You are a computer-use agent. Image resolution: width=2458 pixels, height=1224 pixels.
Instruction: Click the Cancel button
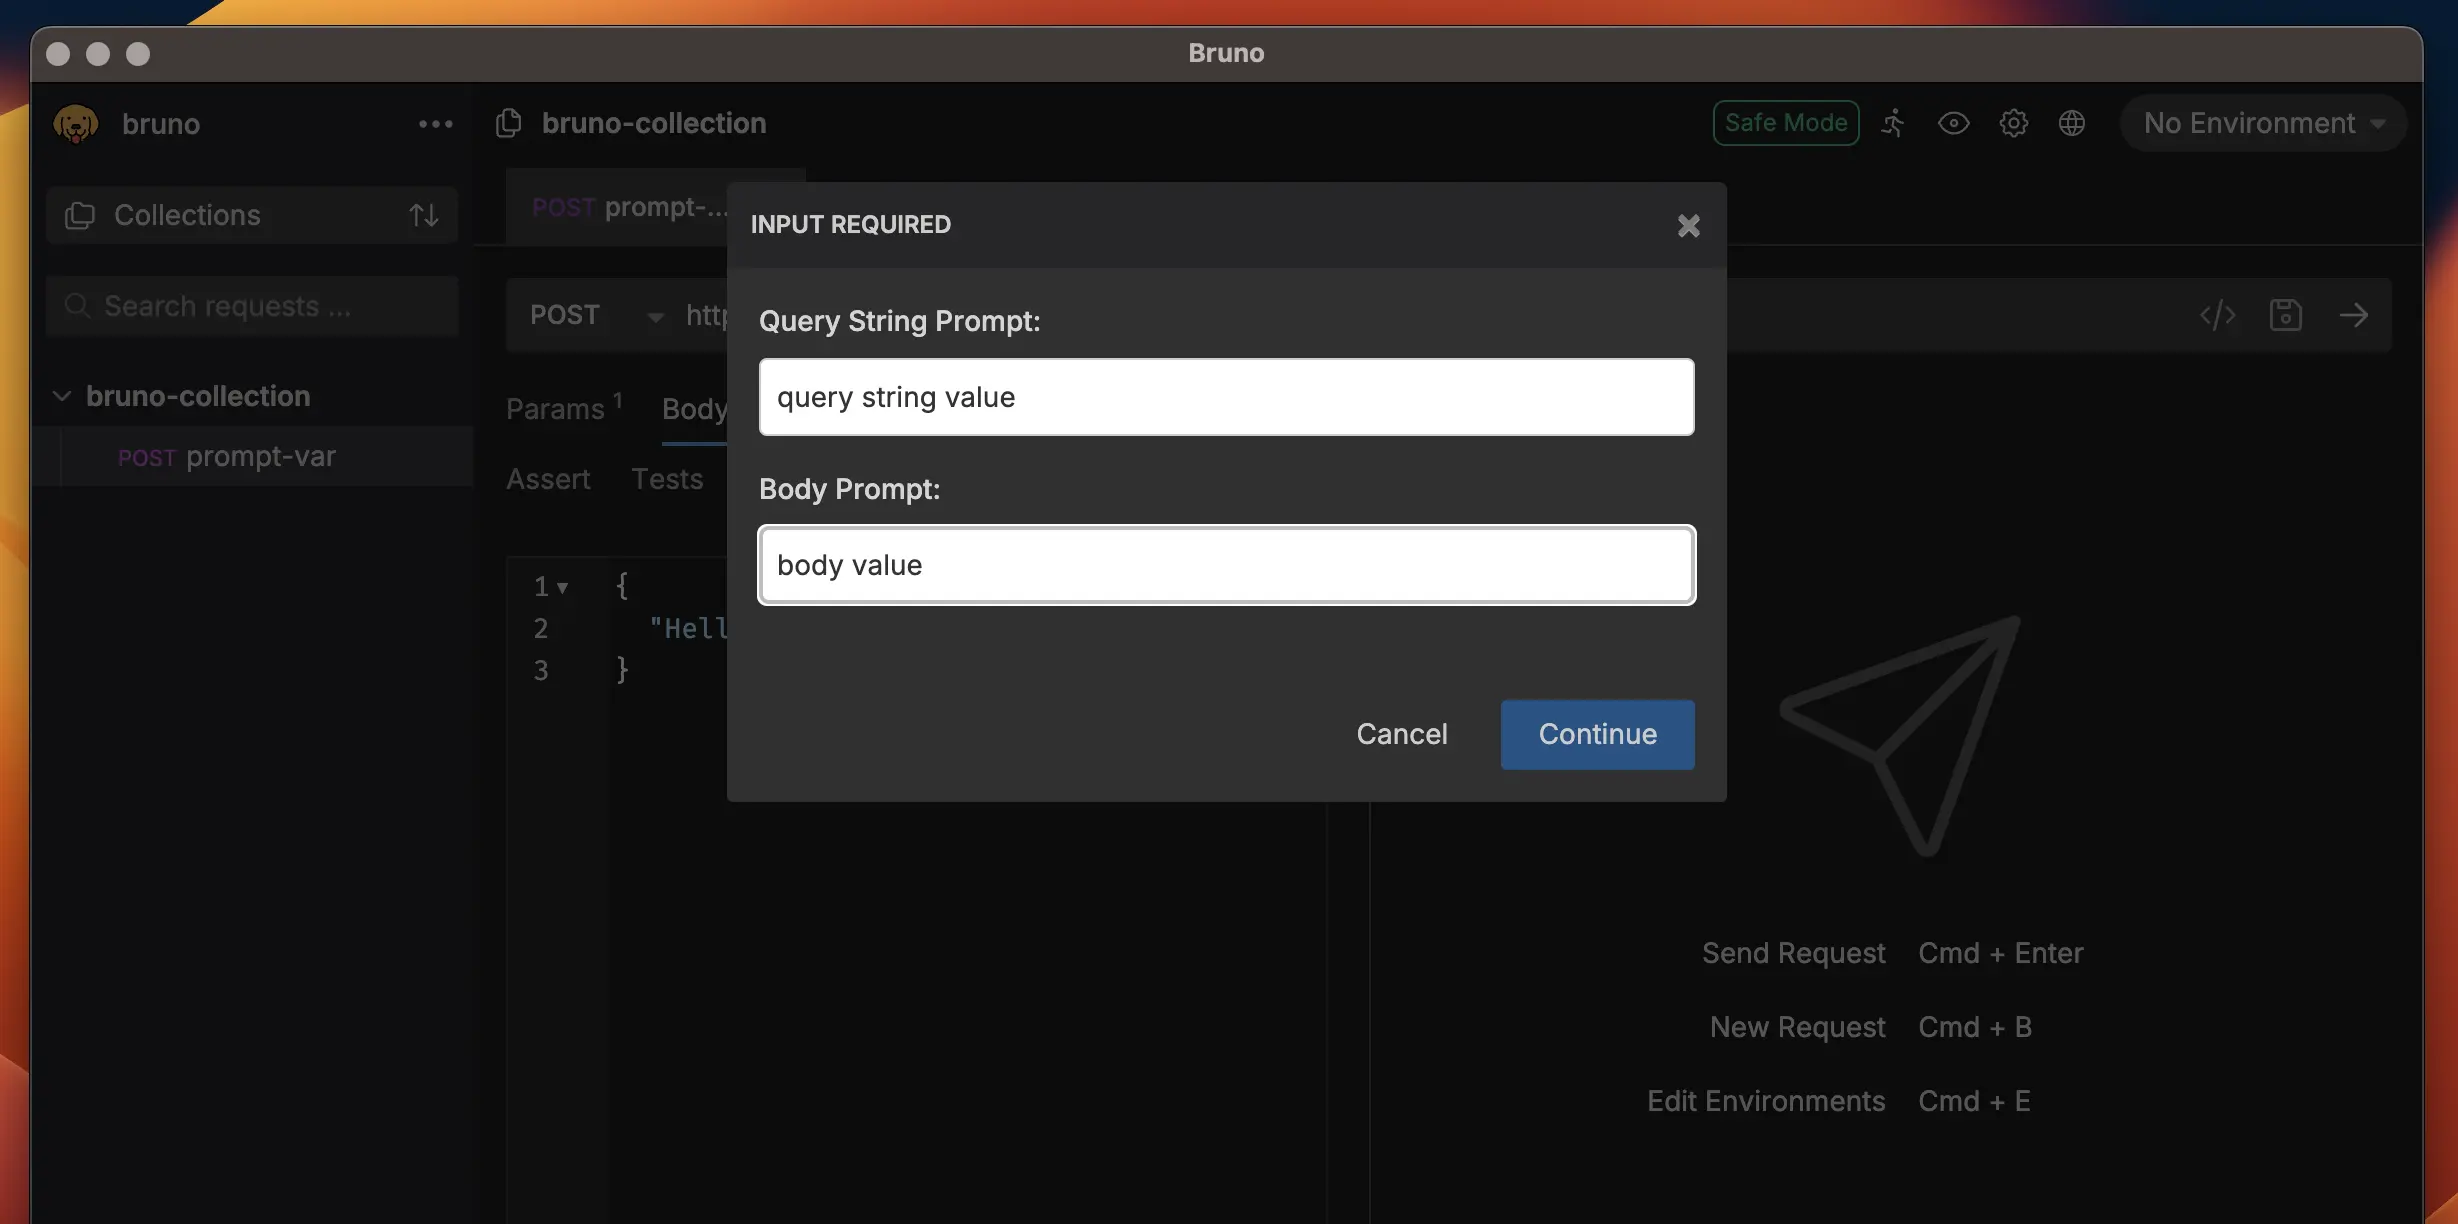(x=1401, y=734)
